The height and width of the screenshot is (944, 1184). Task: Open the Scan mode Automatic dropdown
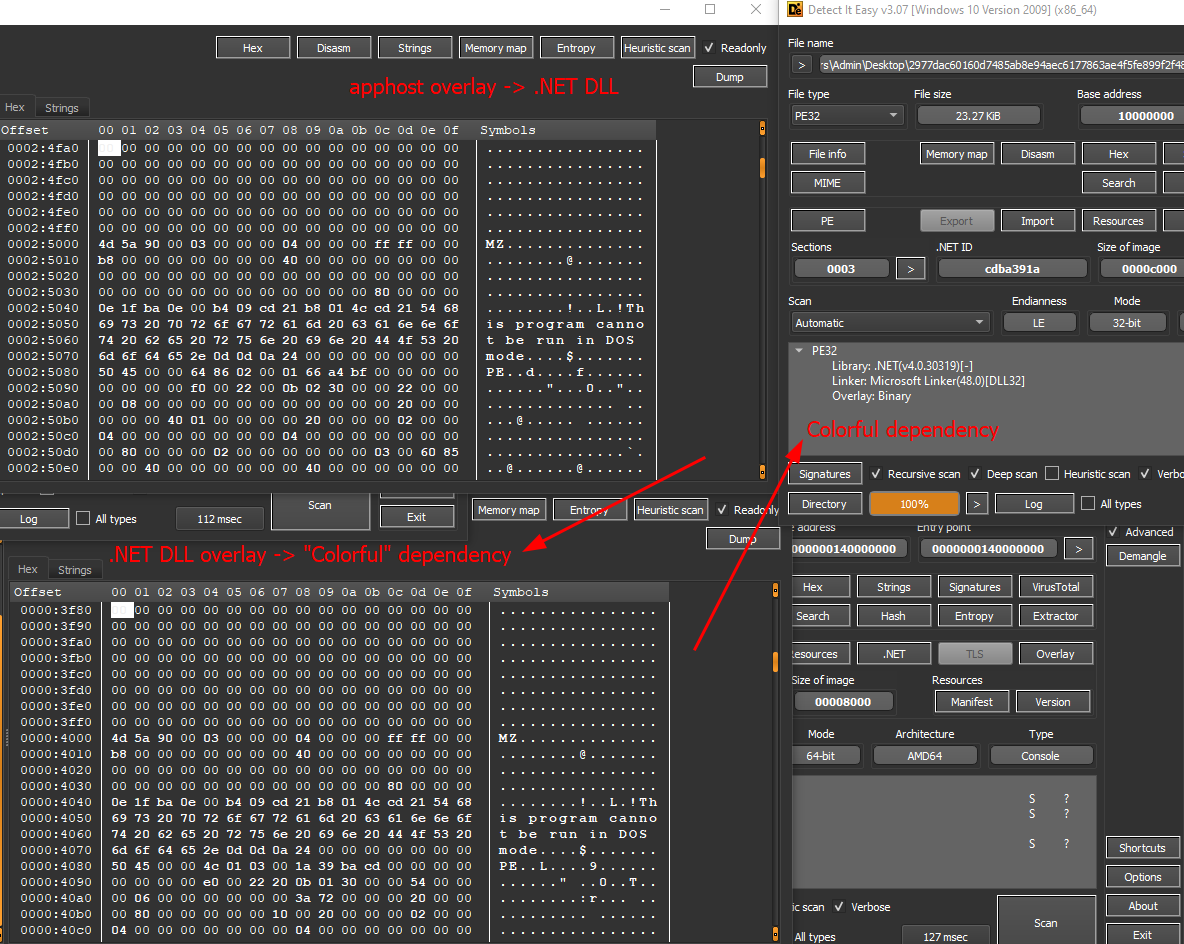point(890,322)
